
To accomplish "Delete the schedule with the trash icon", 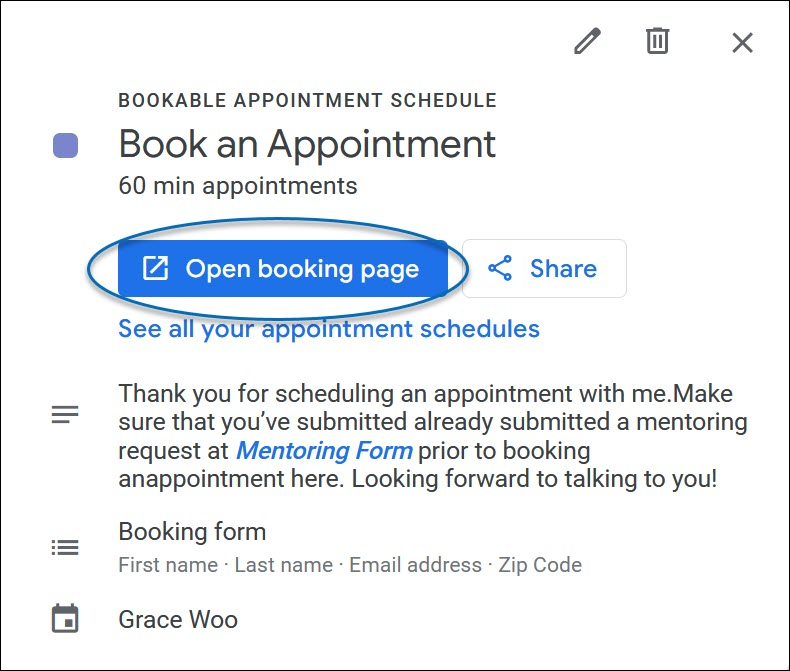I will tap(657, 42).
